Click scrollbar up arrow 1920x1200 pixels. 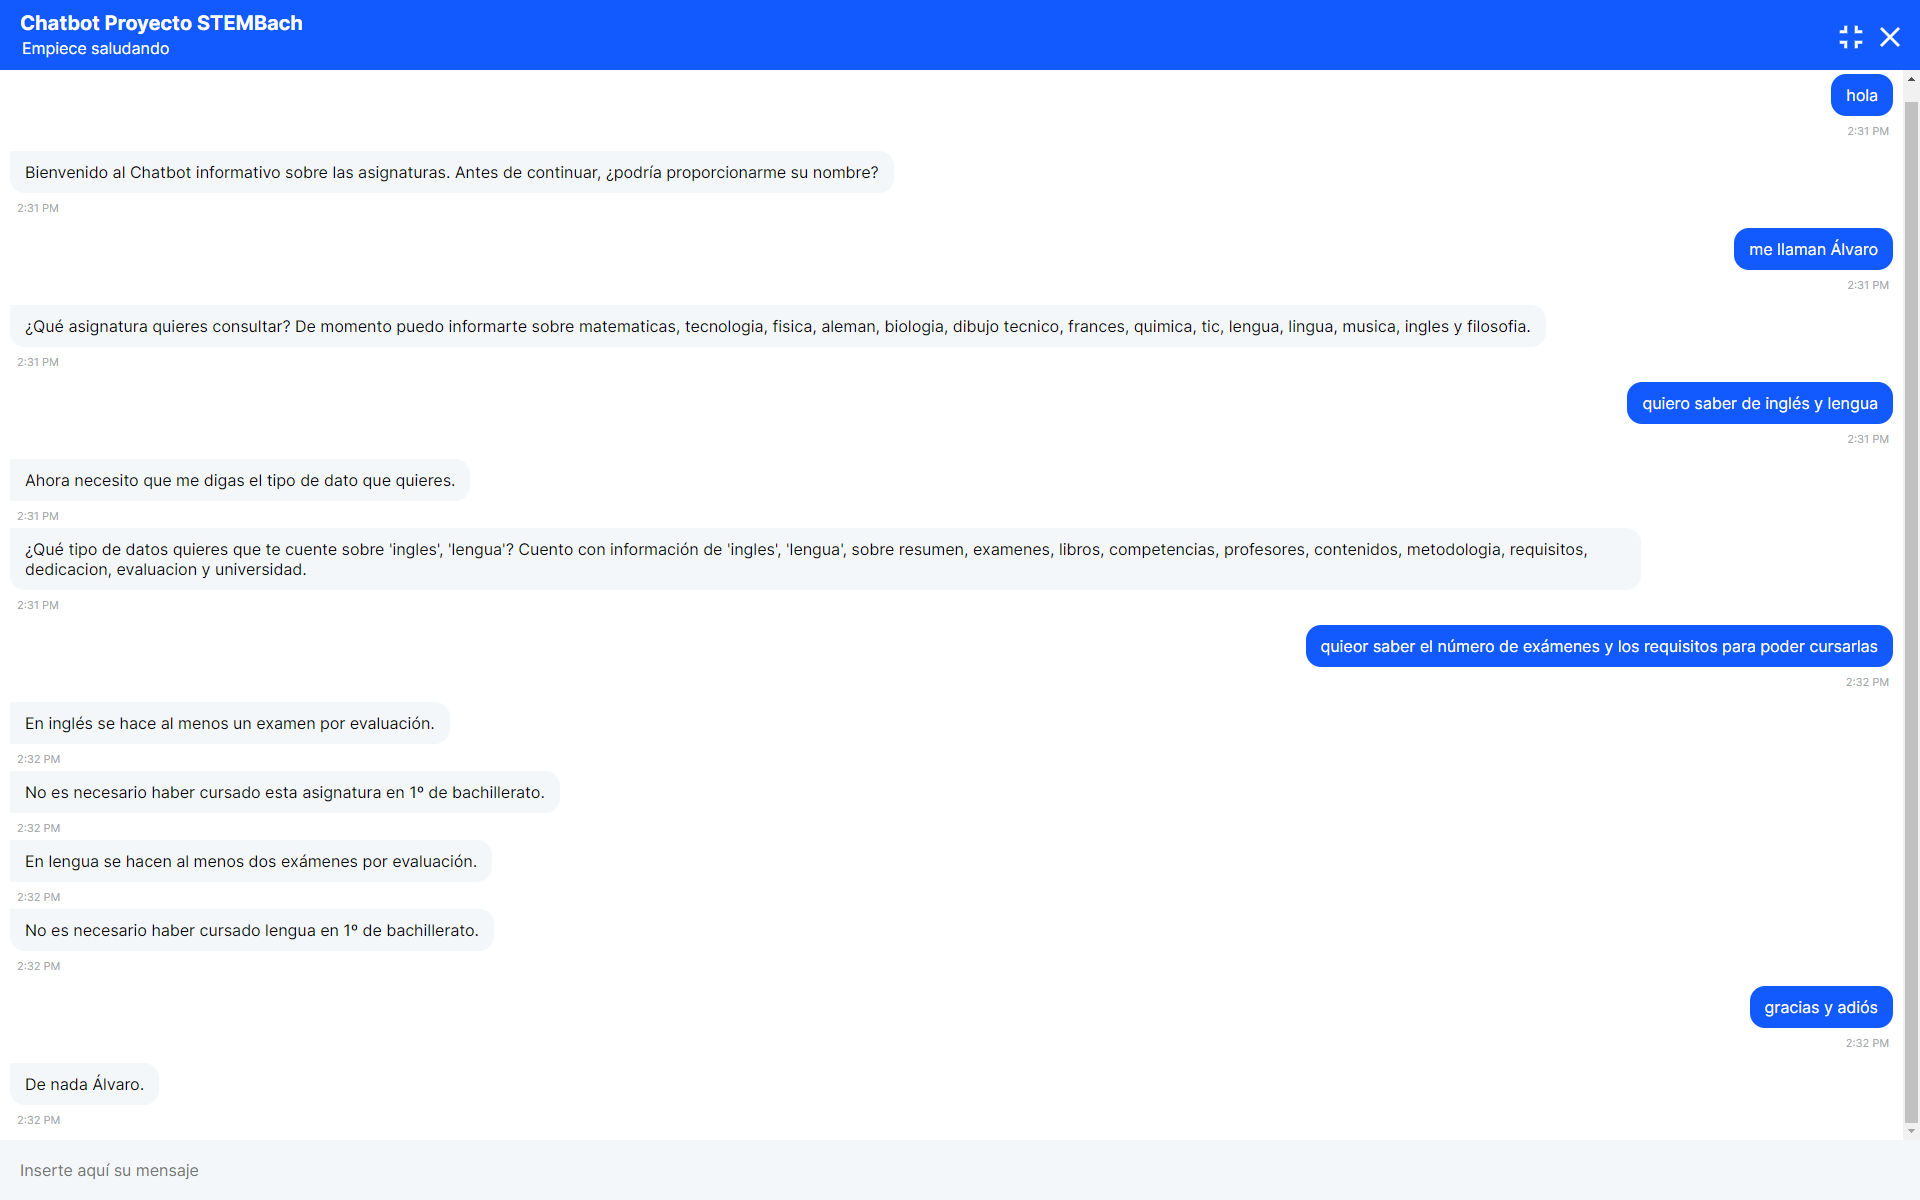(x=1911, y=79)
